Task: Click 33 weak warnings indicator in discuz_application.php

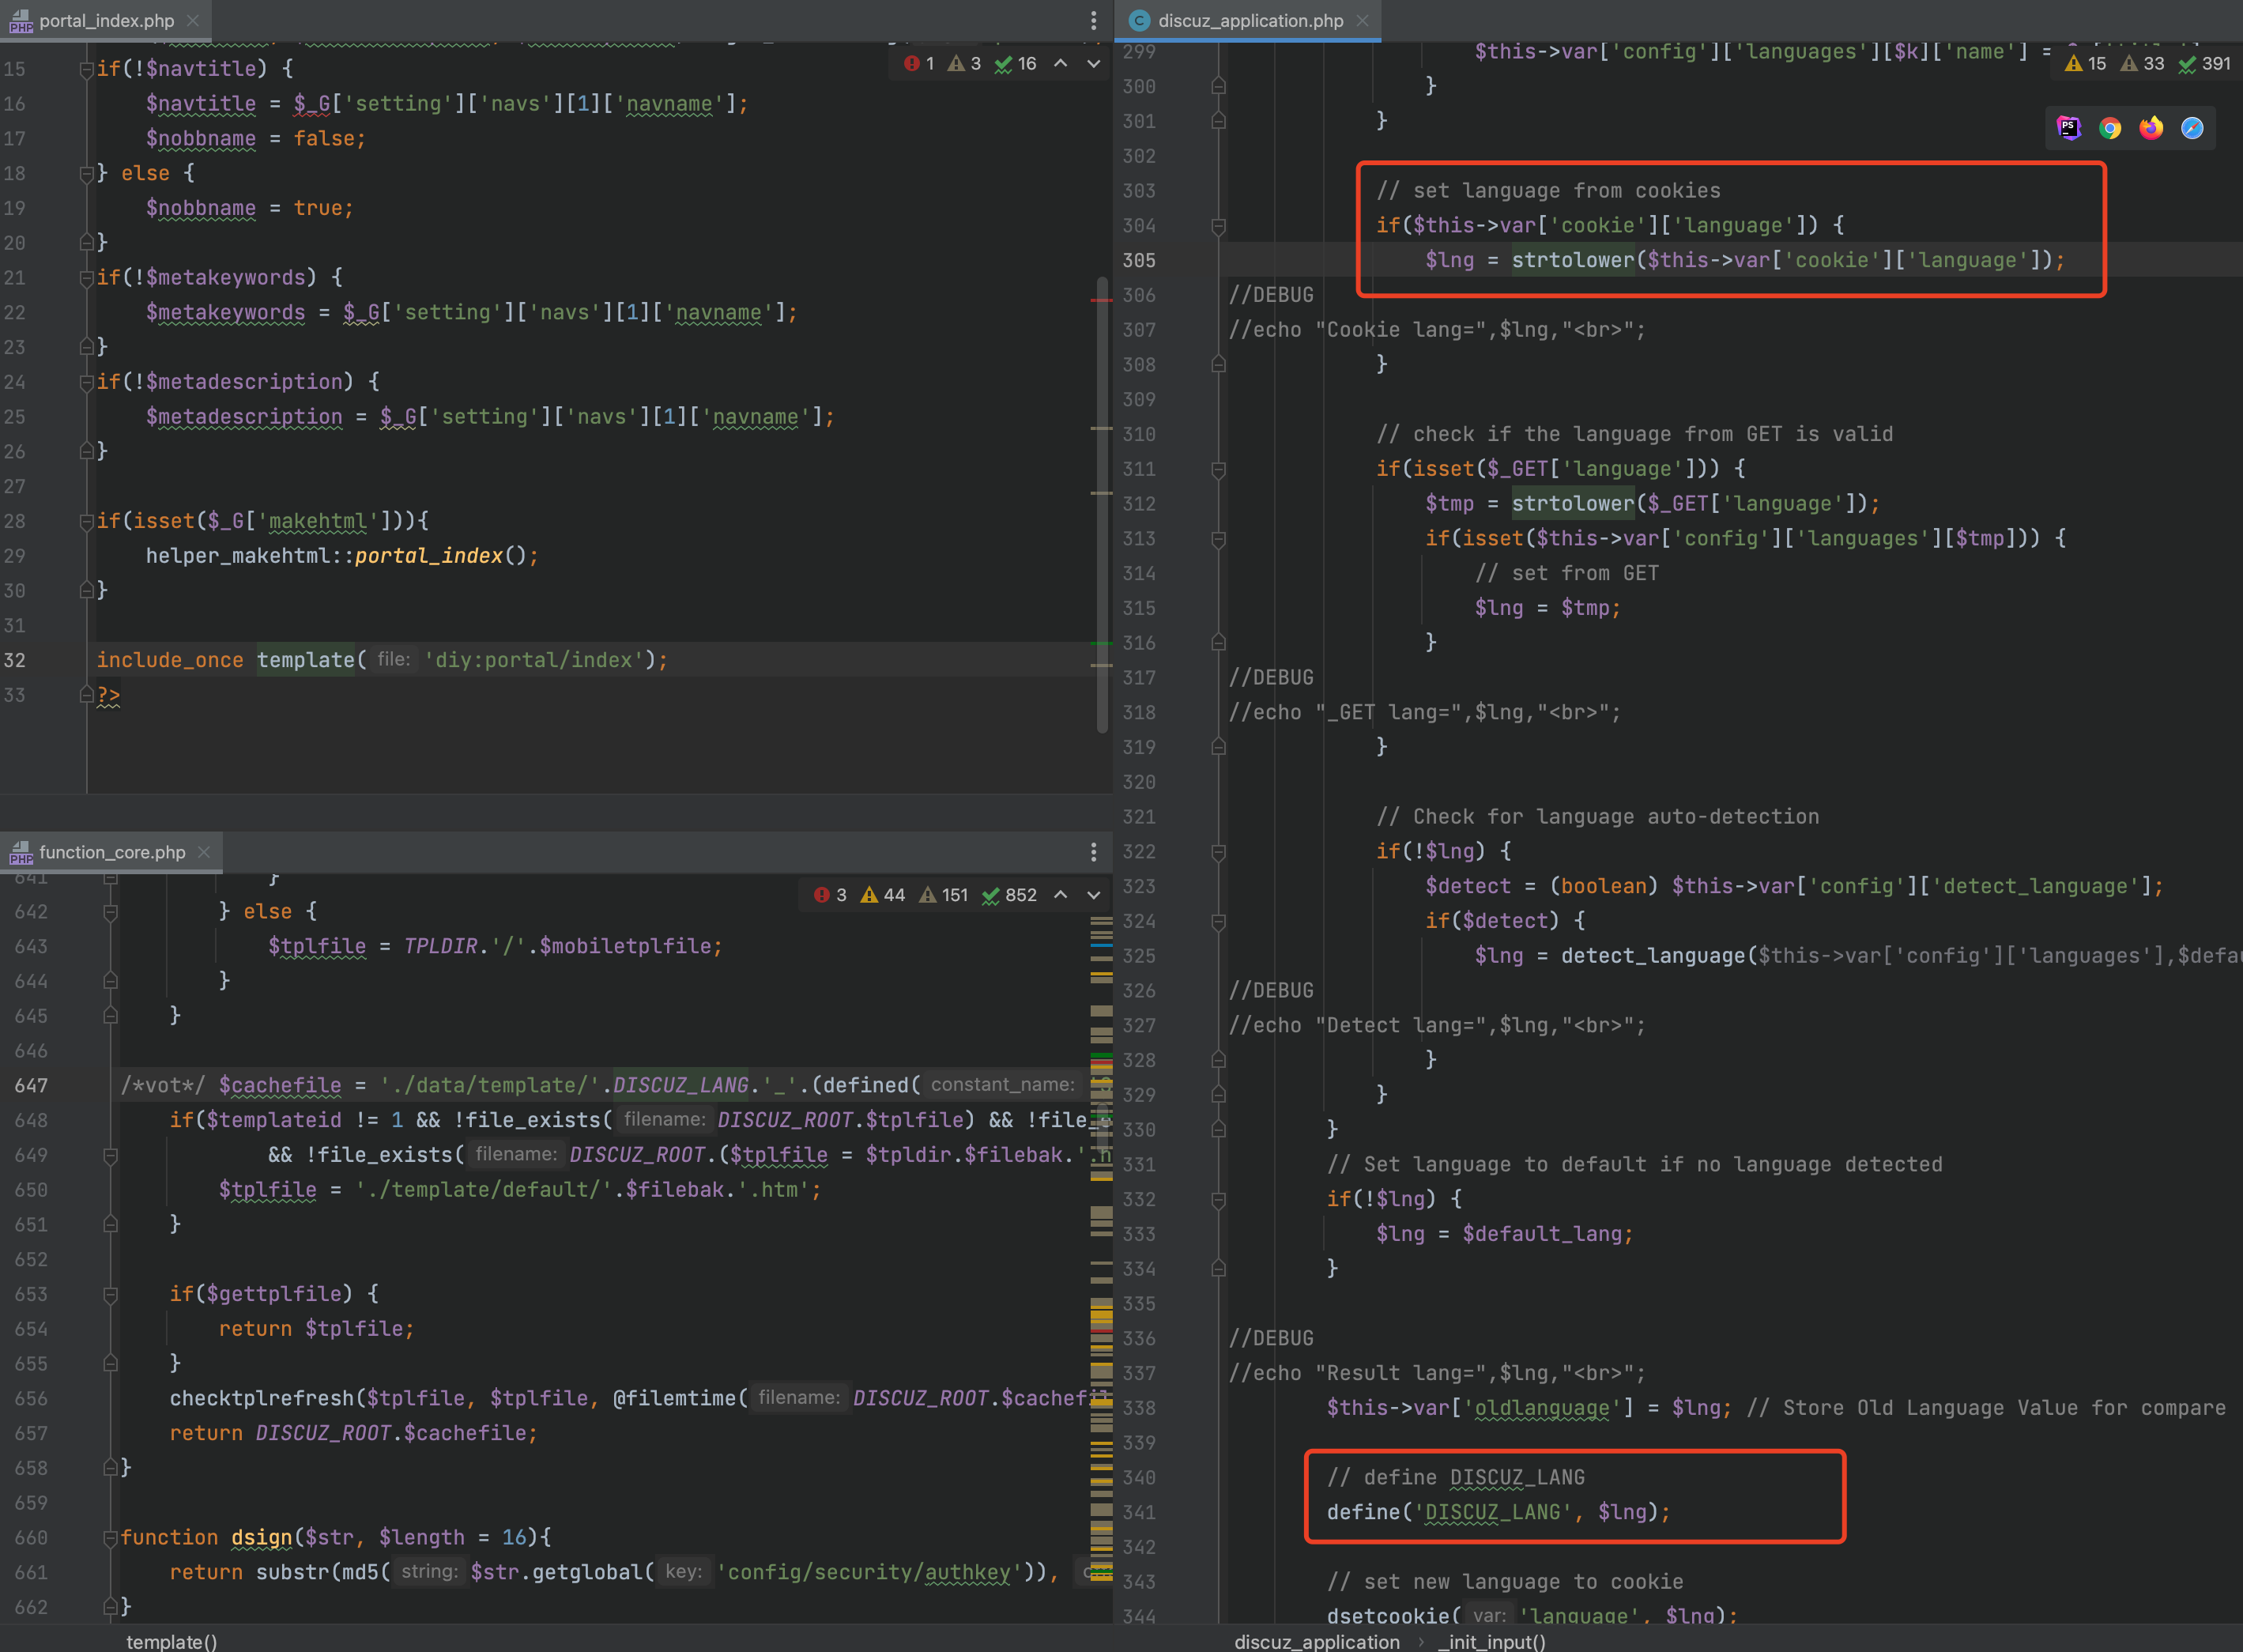Action: click(x=2143, y=63)
